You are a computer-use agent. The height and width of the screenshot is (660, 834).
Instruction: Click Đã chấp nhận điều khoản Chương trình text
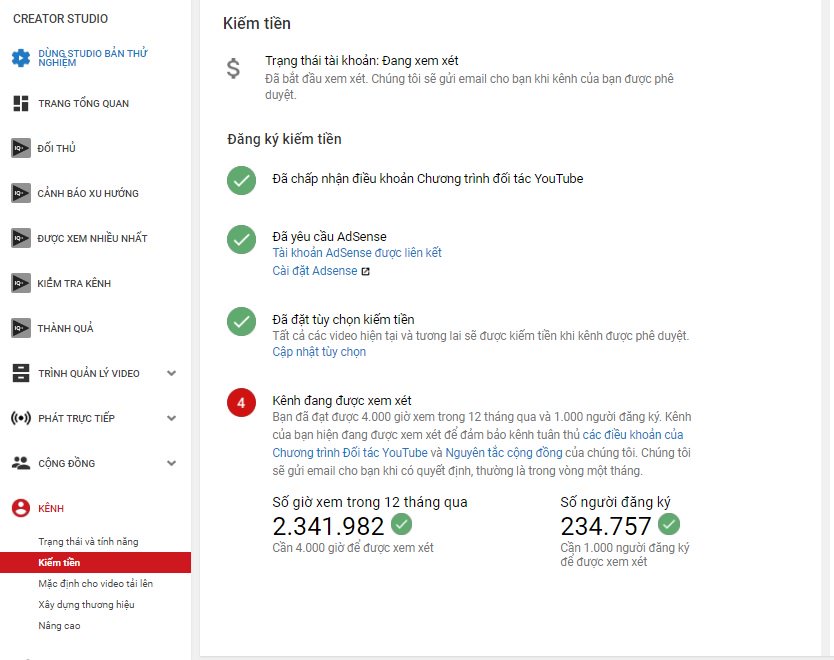[x=428, y=179]
